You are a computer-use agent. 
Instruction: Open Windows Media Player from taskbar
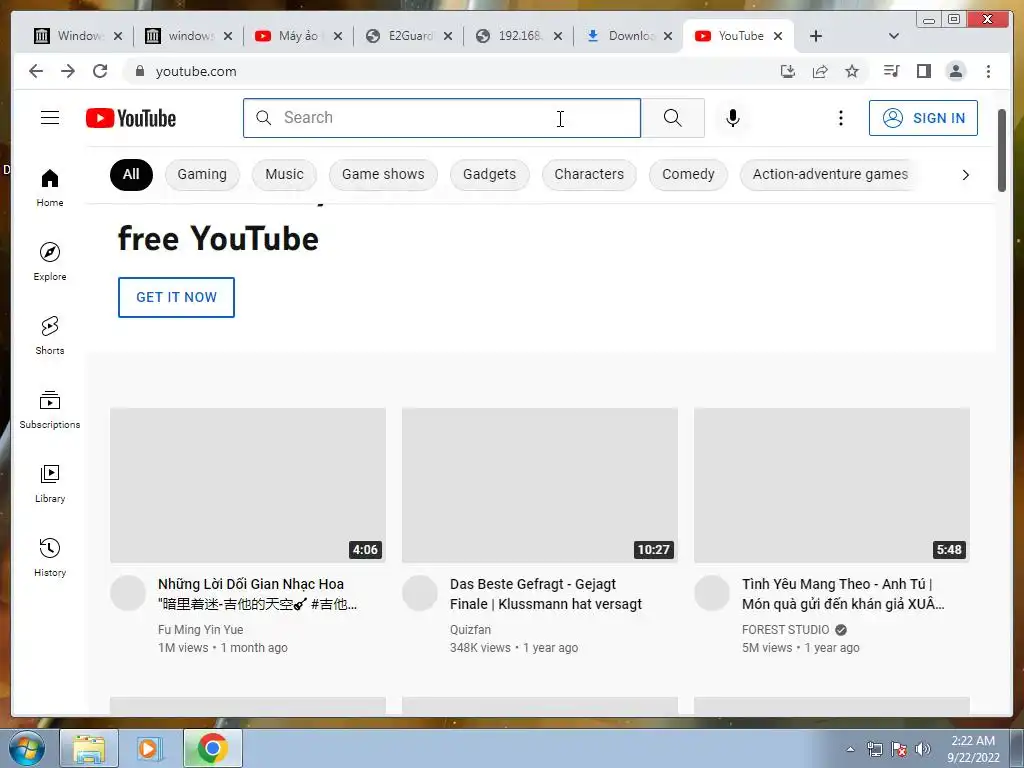tap(150, 748)
